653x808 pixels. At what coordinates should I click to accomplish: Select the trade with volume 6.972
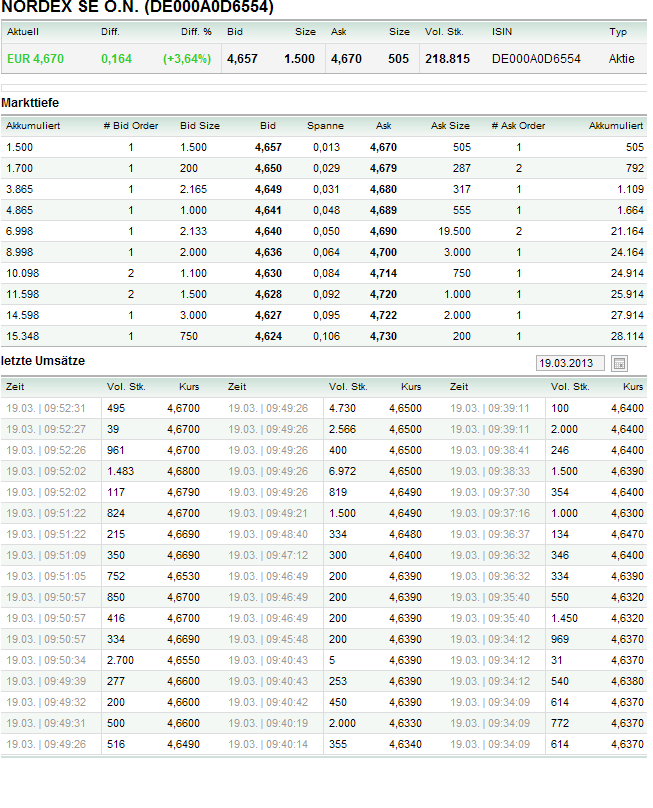click(342, 471)
